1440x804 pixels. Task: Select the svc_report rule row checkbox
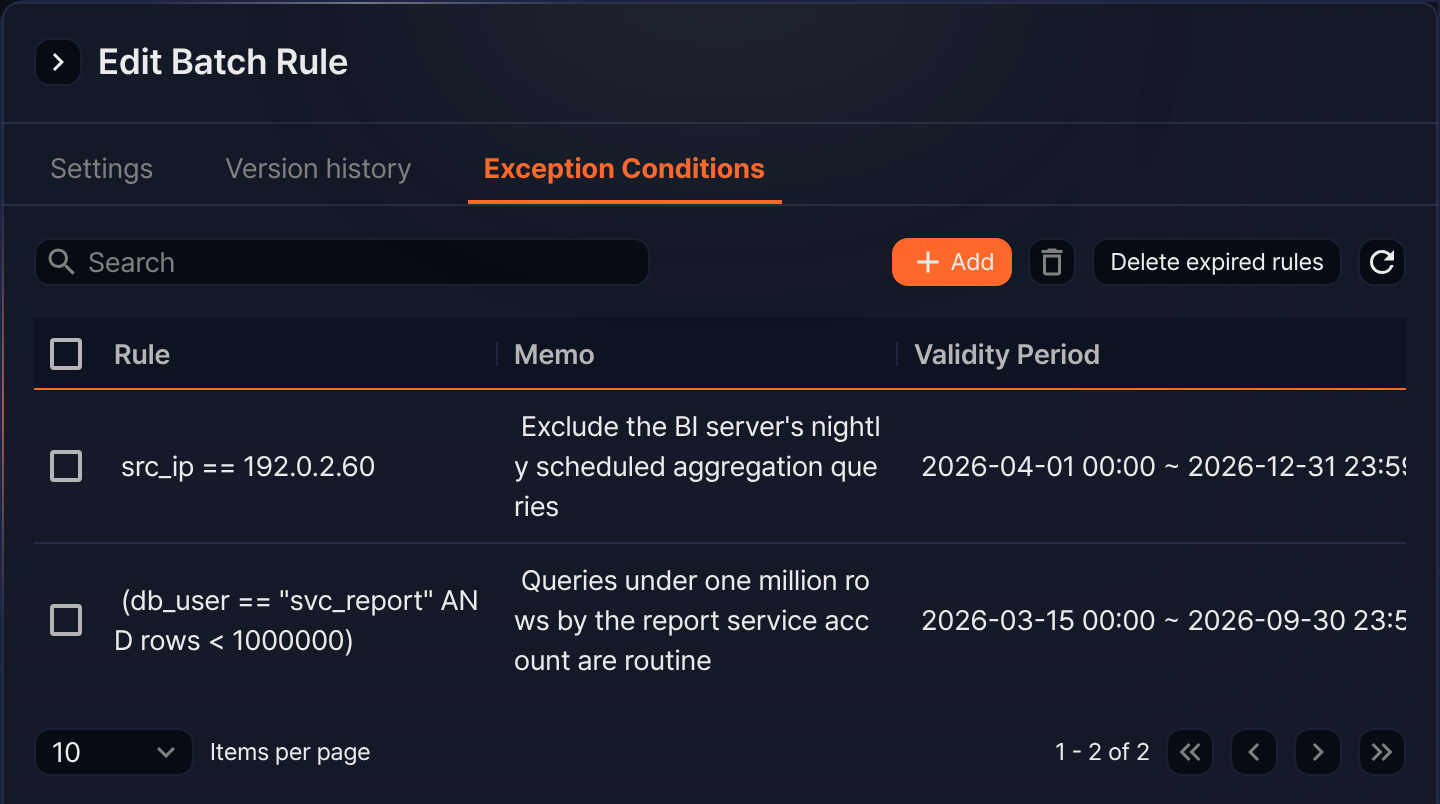66,620
